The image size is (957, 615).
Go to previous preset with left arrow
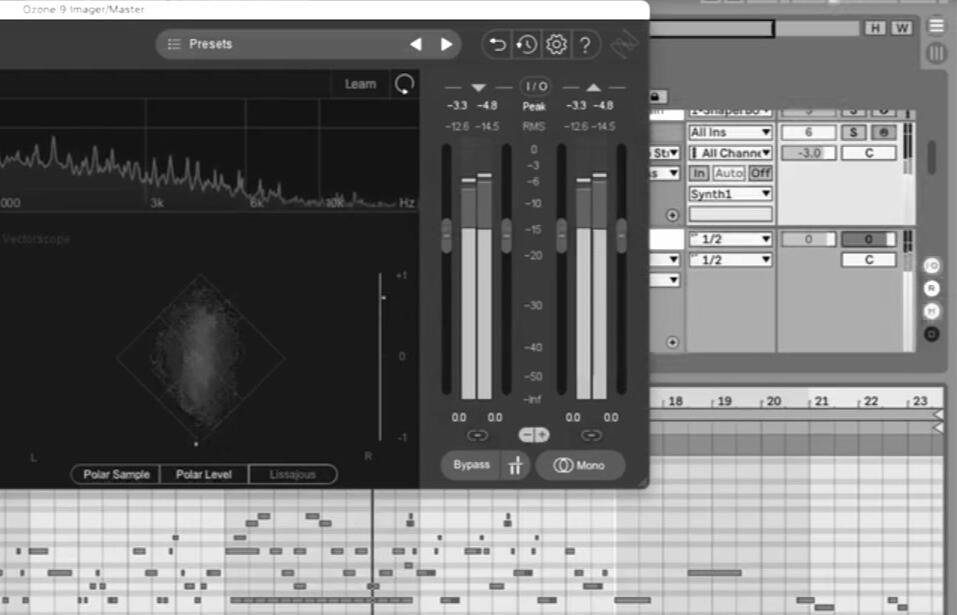(x=416, y=44)
